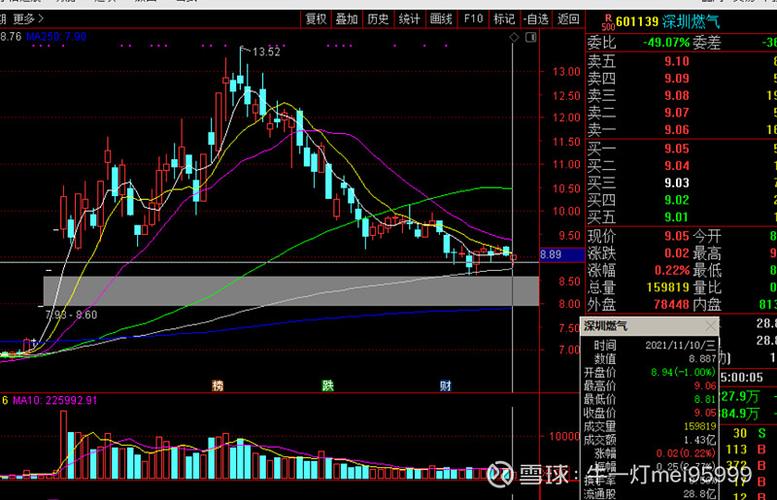777x500 pixels.
Task: Click the 外盘 78448 value
Action: pos(671,304)
